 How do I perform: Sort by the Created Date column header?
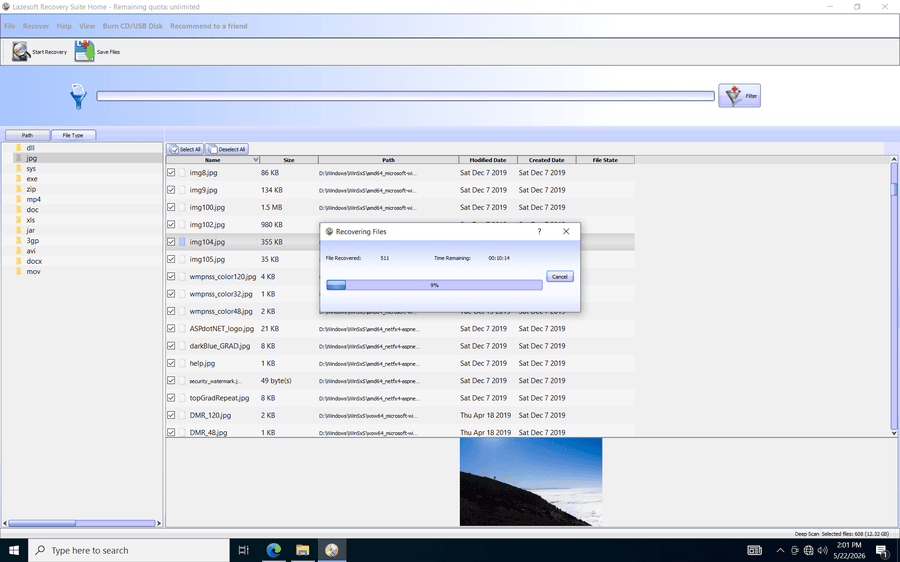click(546, 160)
